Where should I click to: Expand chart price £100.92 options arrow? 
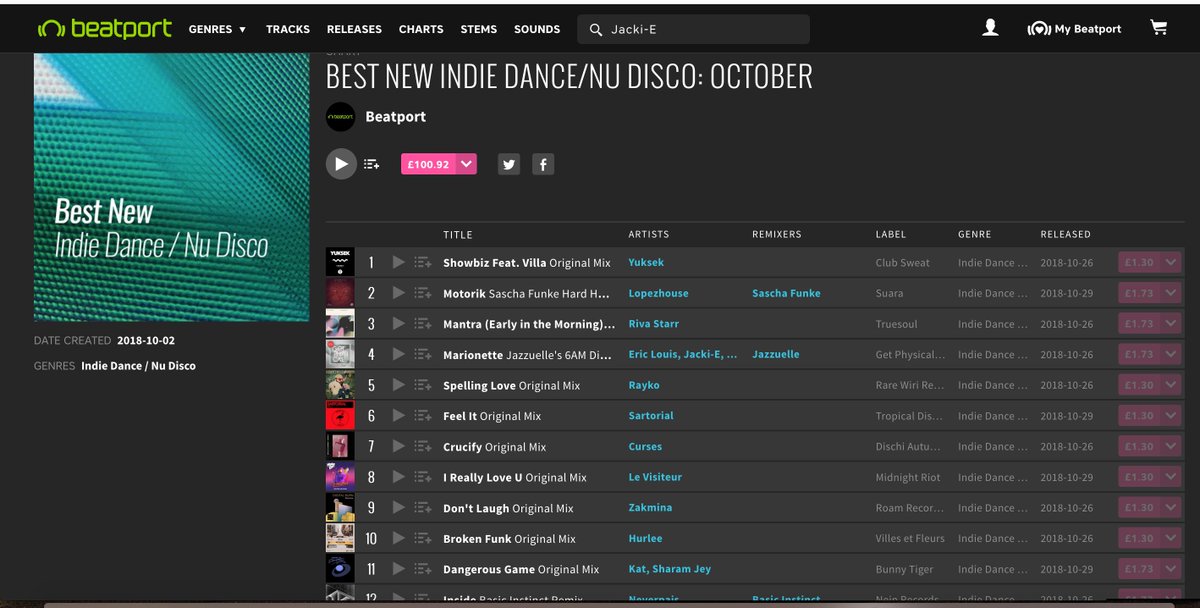click(x=467, y=164)
